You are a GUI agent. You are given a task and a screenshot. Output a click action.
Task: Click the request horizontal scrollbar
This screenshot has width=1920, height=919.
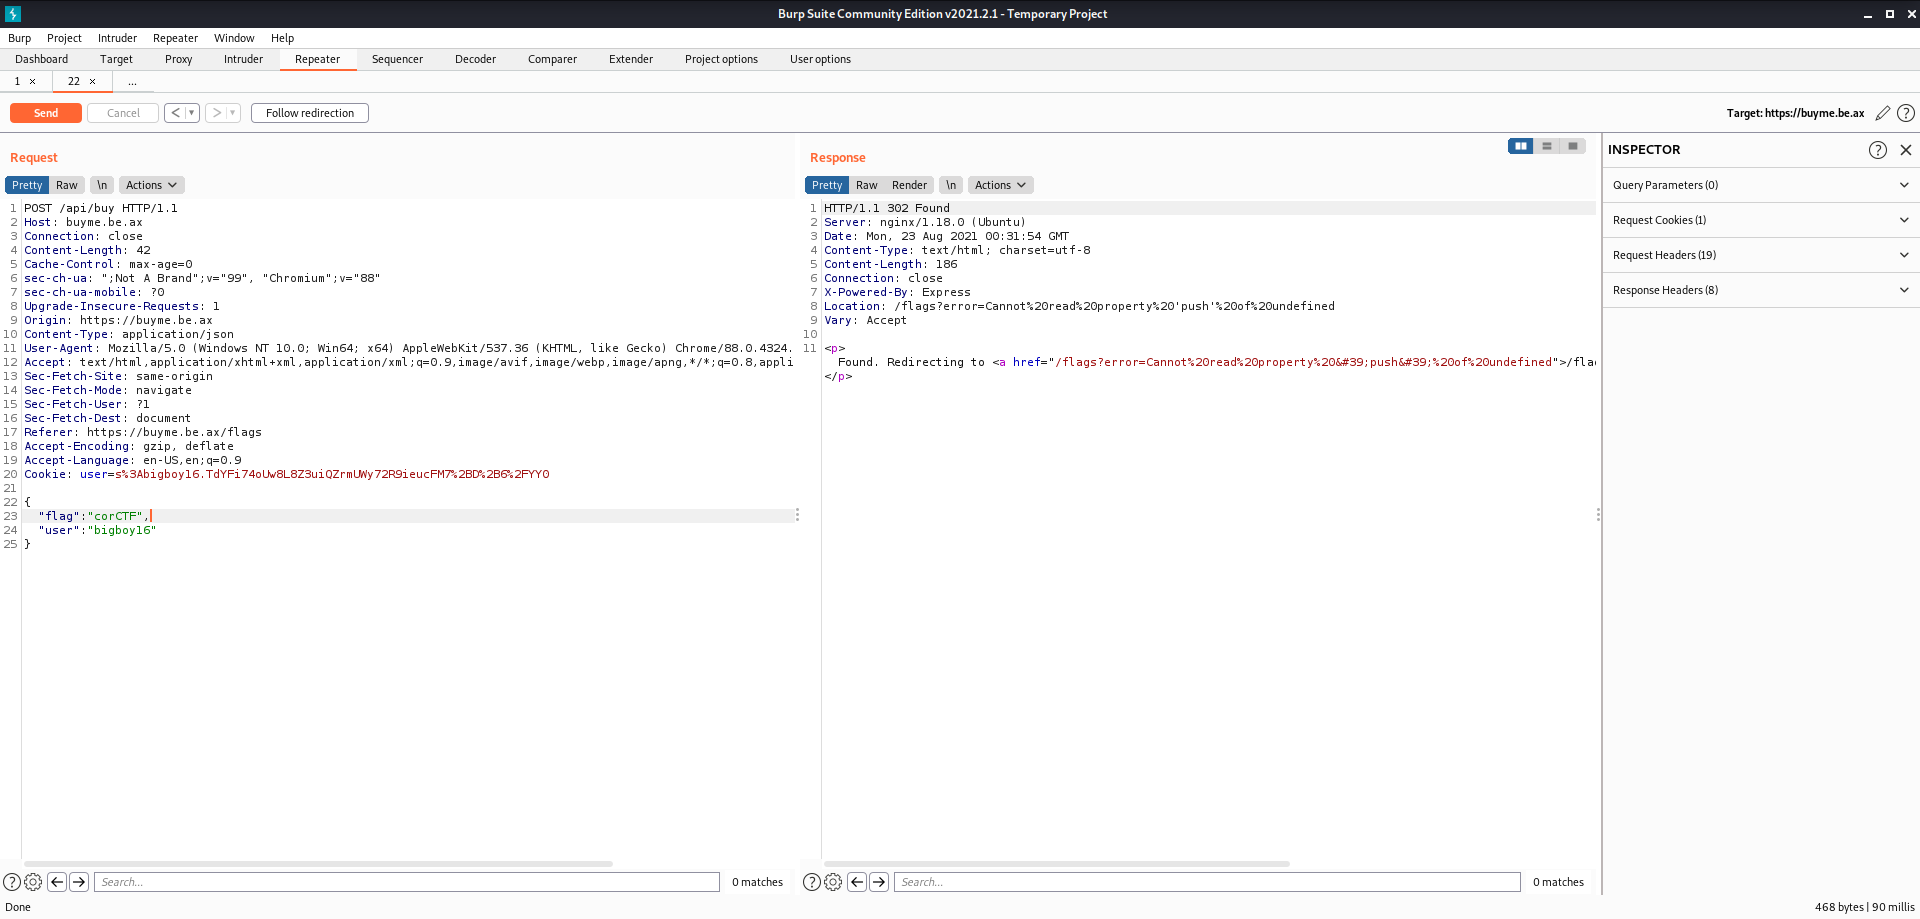click(318, 863)
